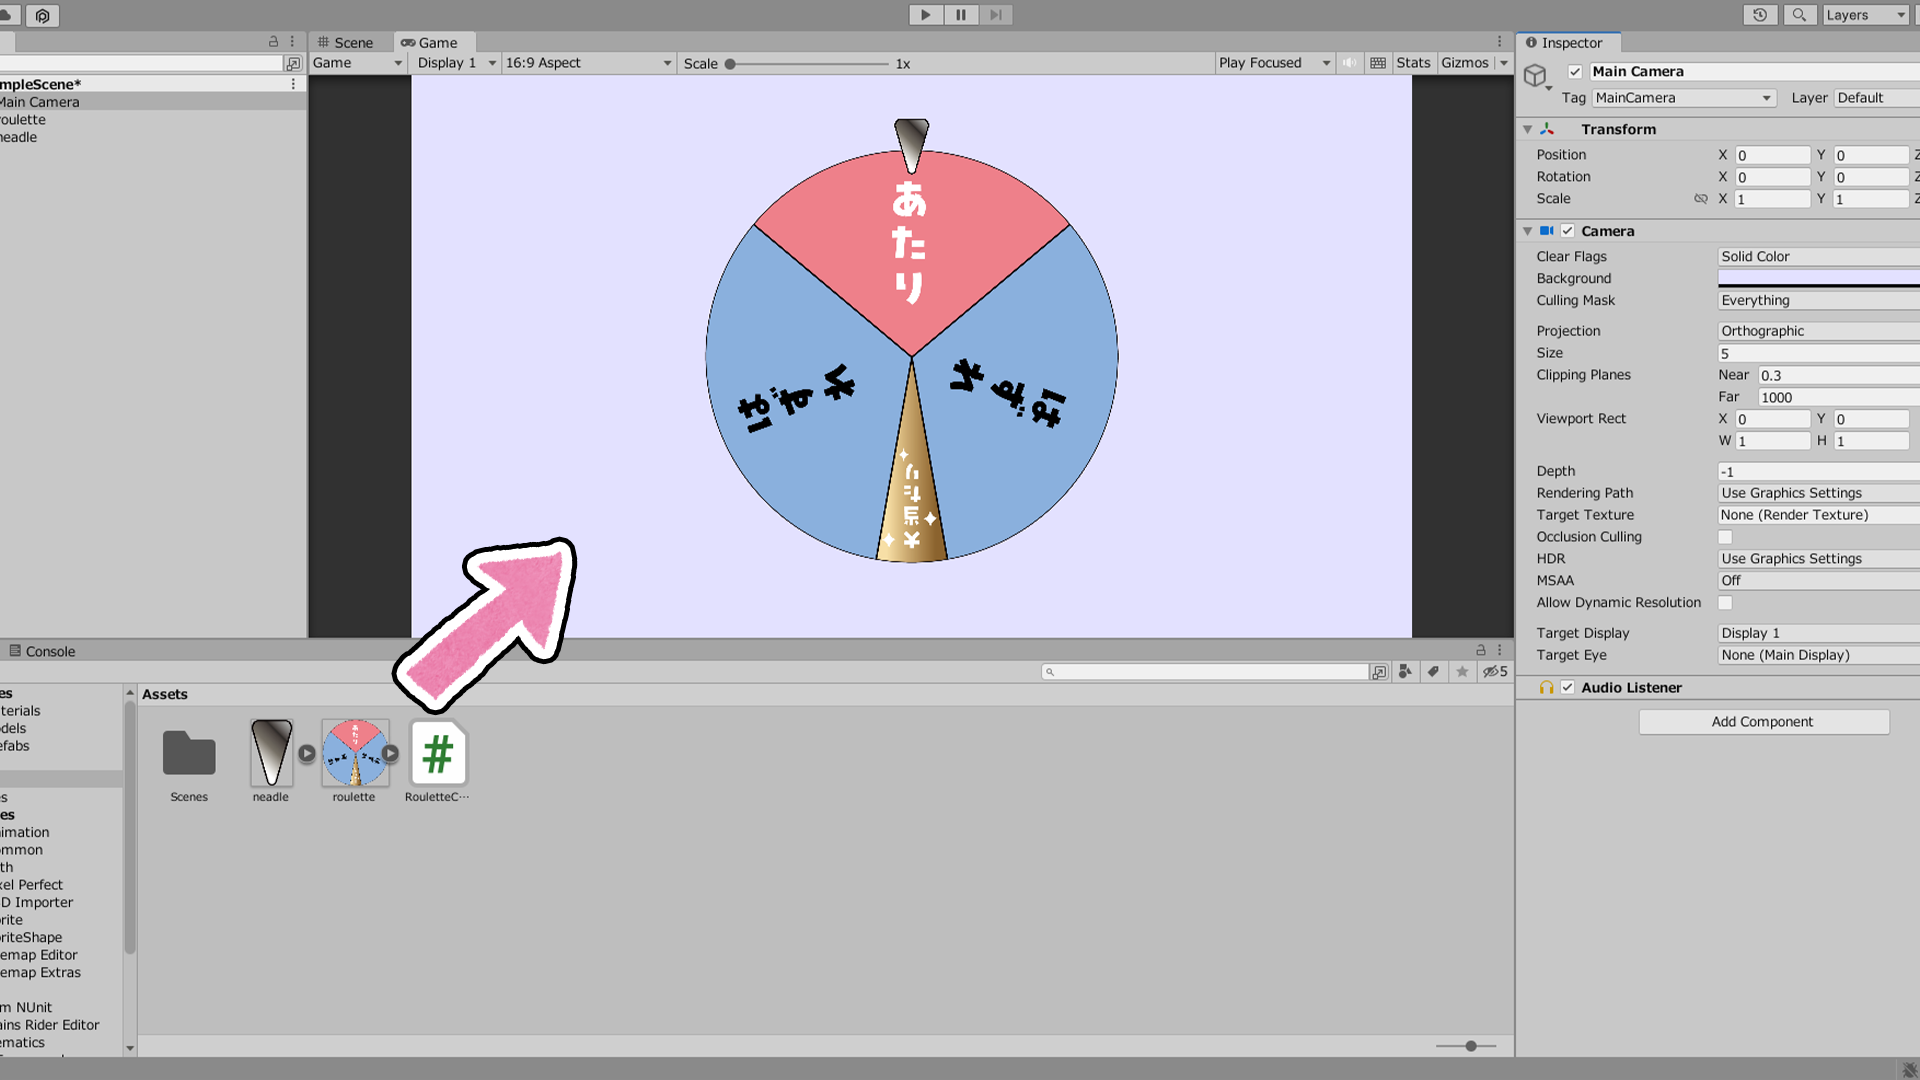Enable Occlusion Culling
The height and width of the screenshot is (1080, 1920).
(x=1724, y=537)
